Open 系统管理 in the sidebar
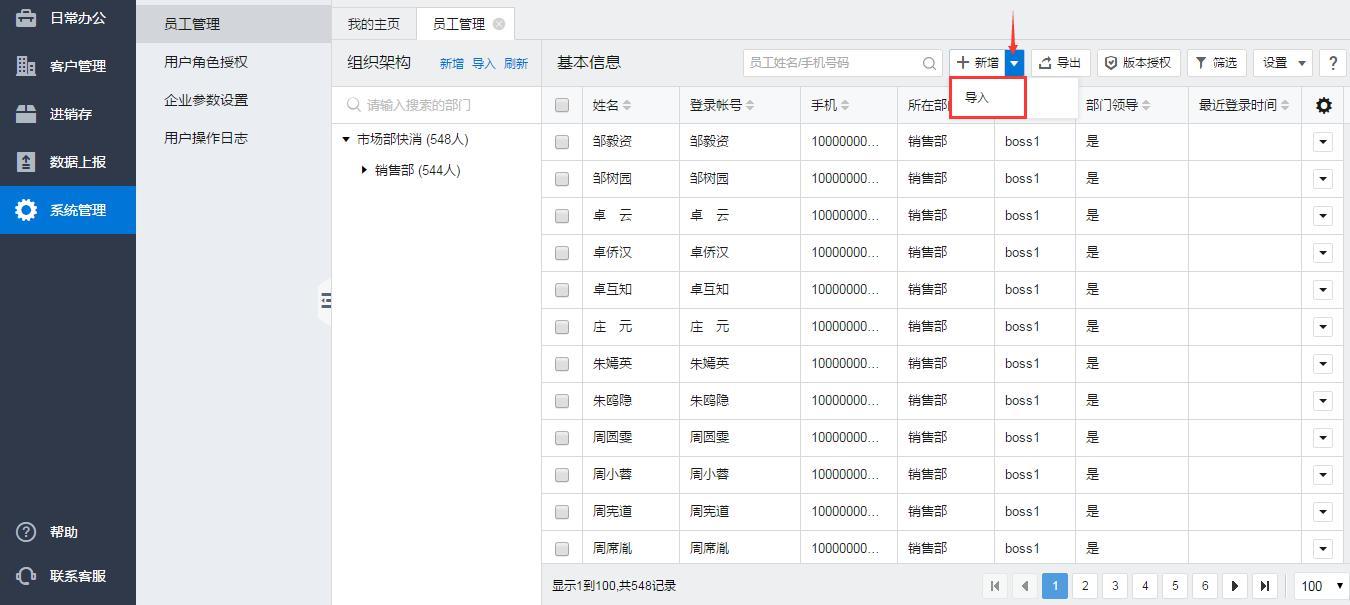Image resolution: width=1350 pixels, height=605 pixels. coord(68,210)
